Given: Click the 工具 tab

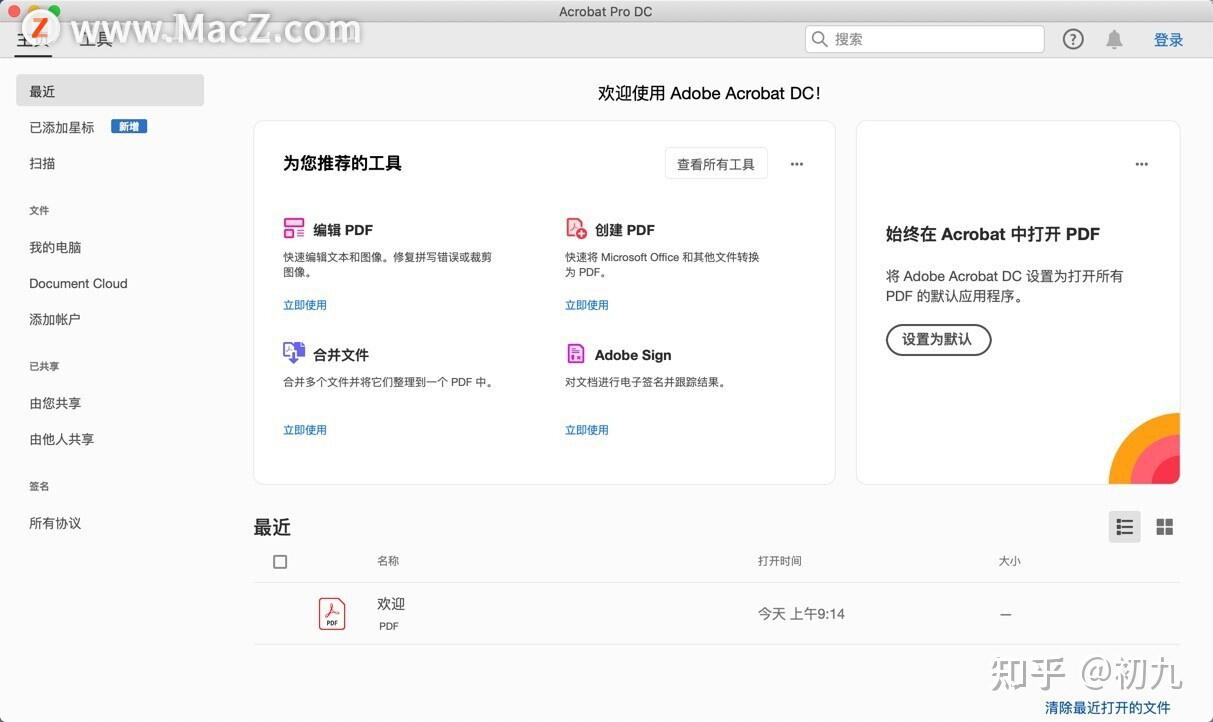Looking at the screenshot, I should 95,40.
